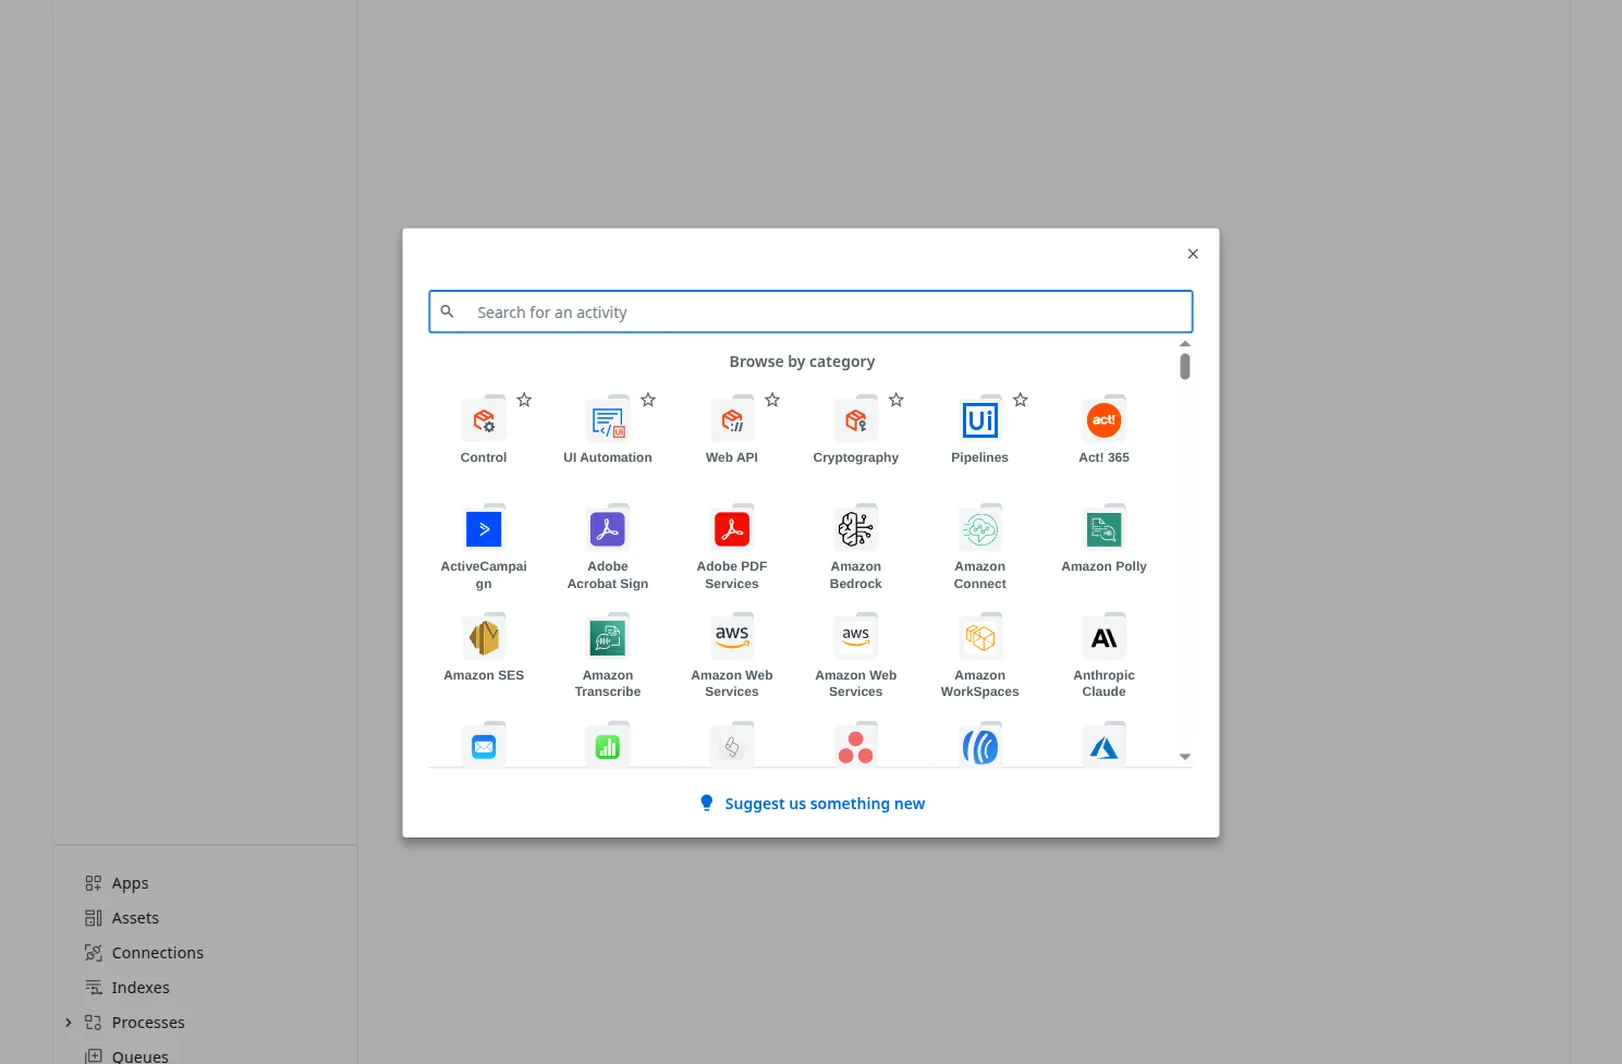Open Apps in the sidebar
1622x1064 pixels.
(130, 883)
